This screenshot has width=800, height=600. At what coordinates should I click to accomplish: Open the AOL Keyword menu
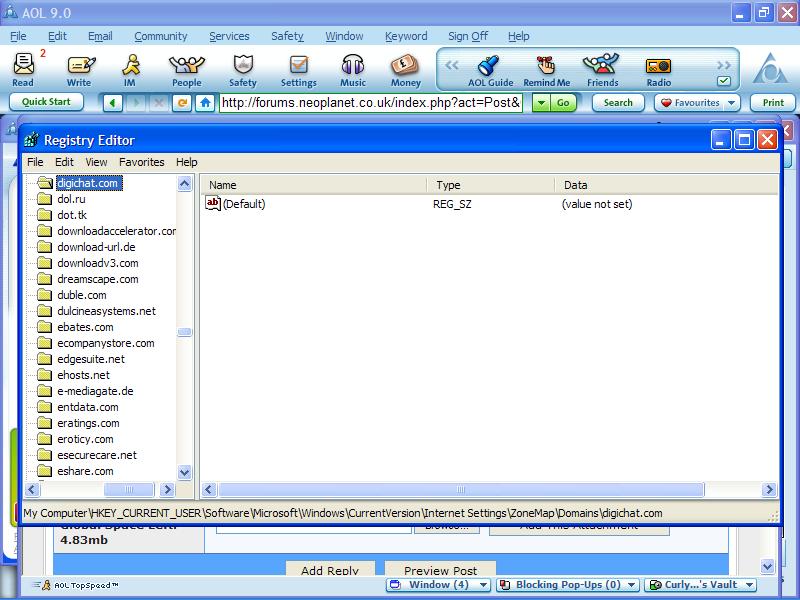click(x=406, y=36)
